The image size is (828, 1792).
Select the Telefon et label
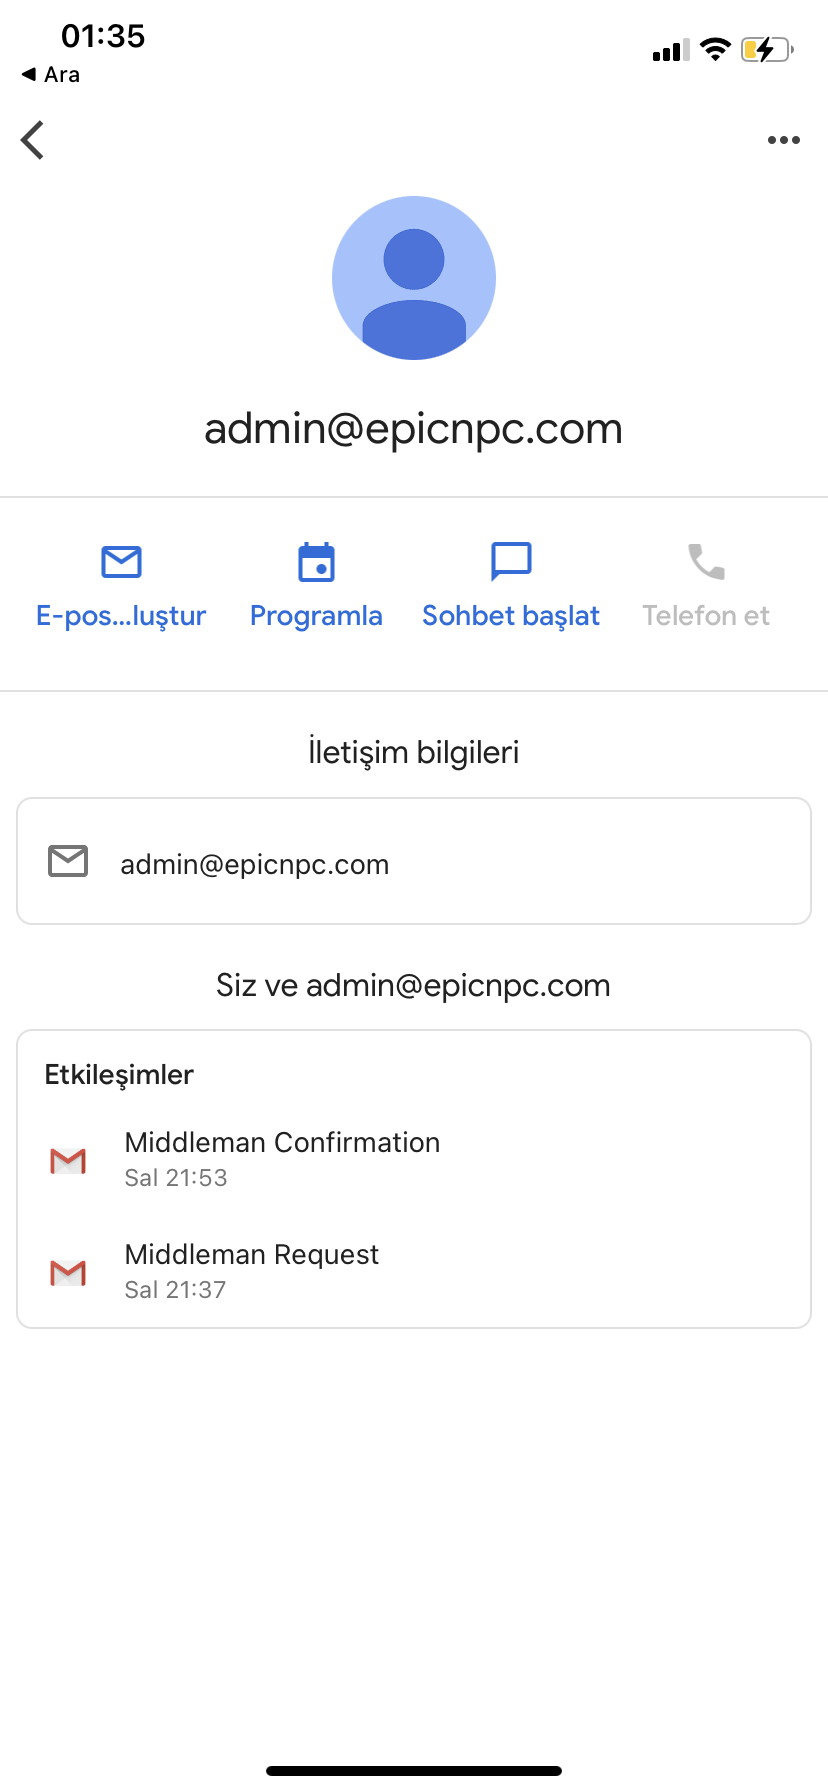point(706,616)
